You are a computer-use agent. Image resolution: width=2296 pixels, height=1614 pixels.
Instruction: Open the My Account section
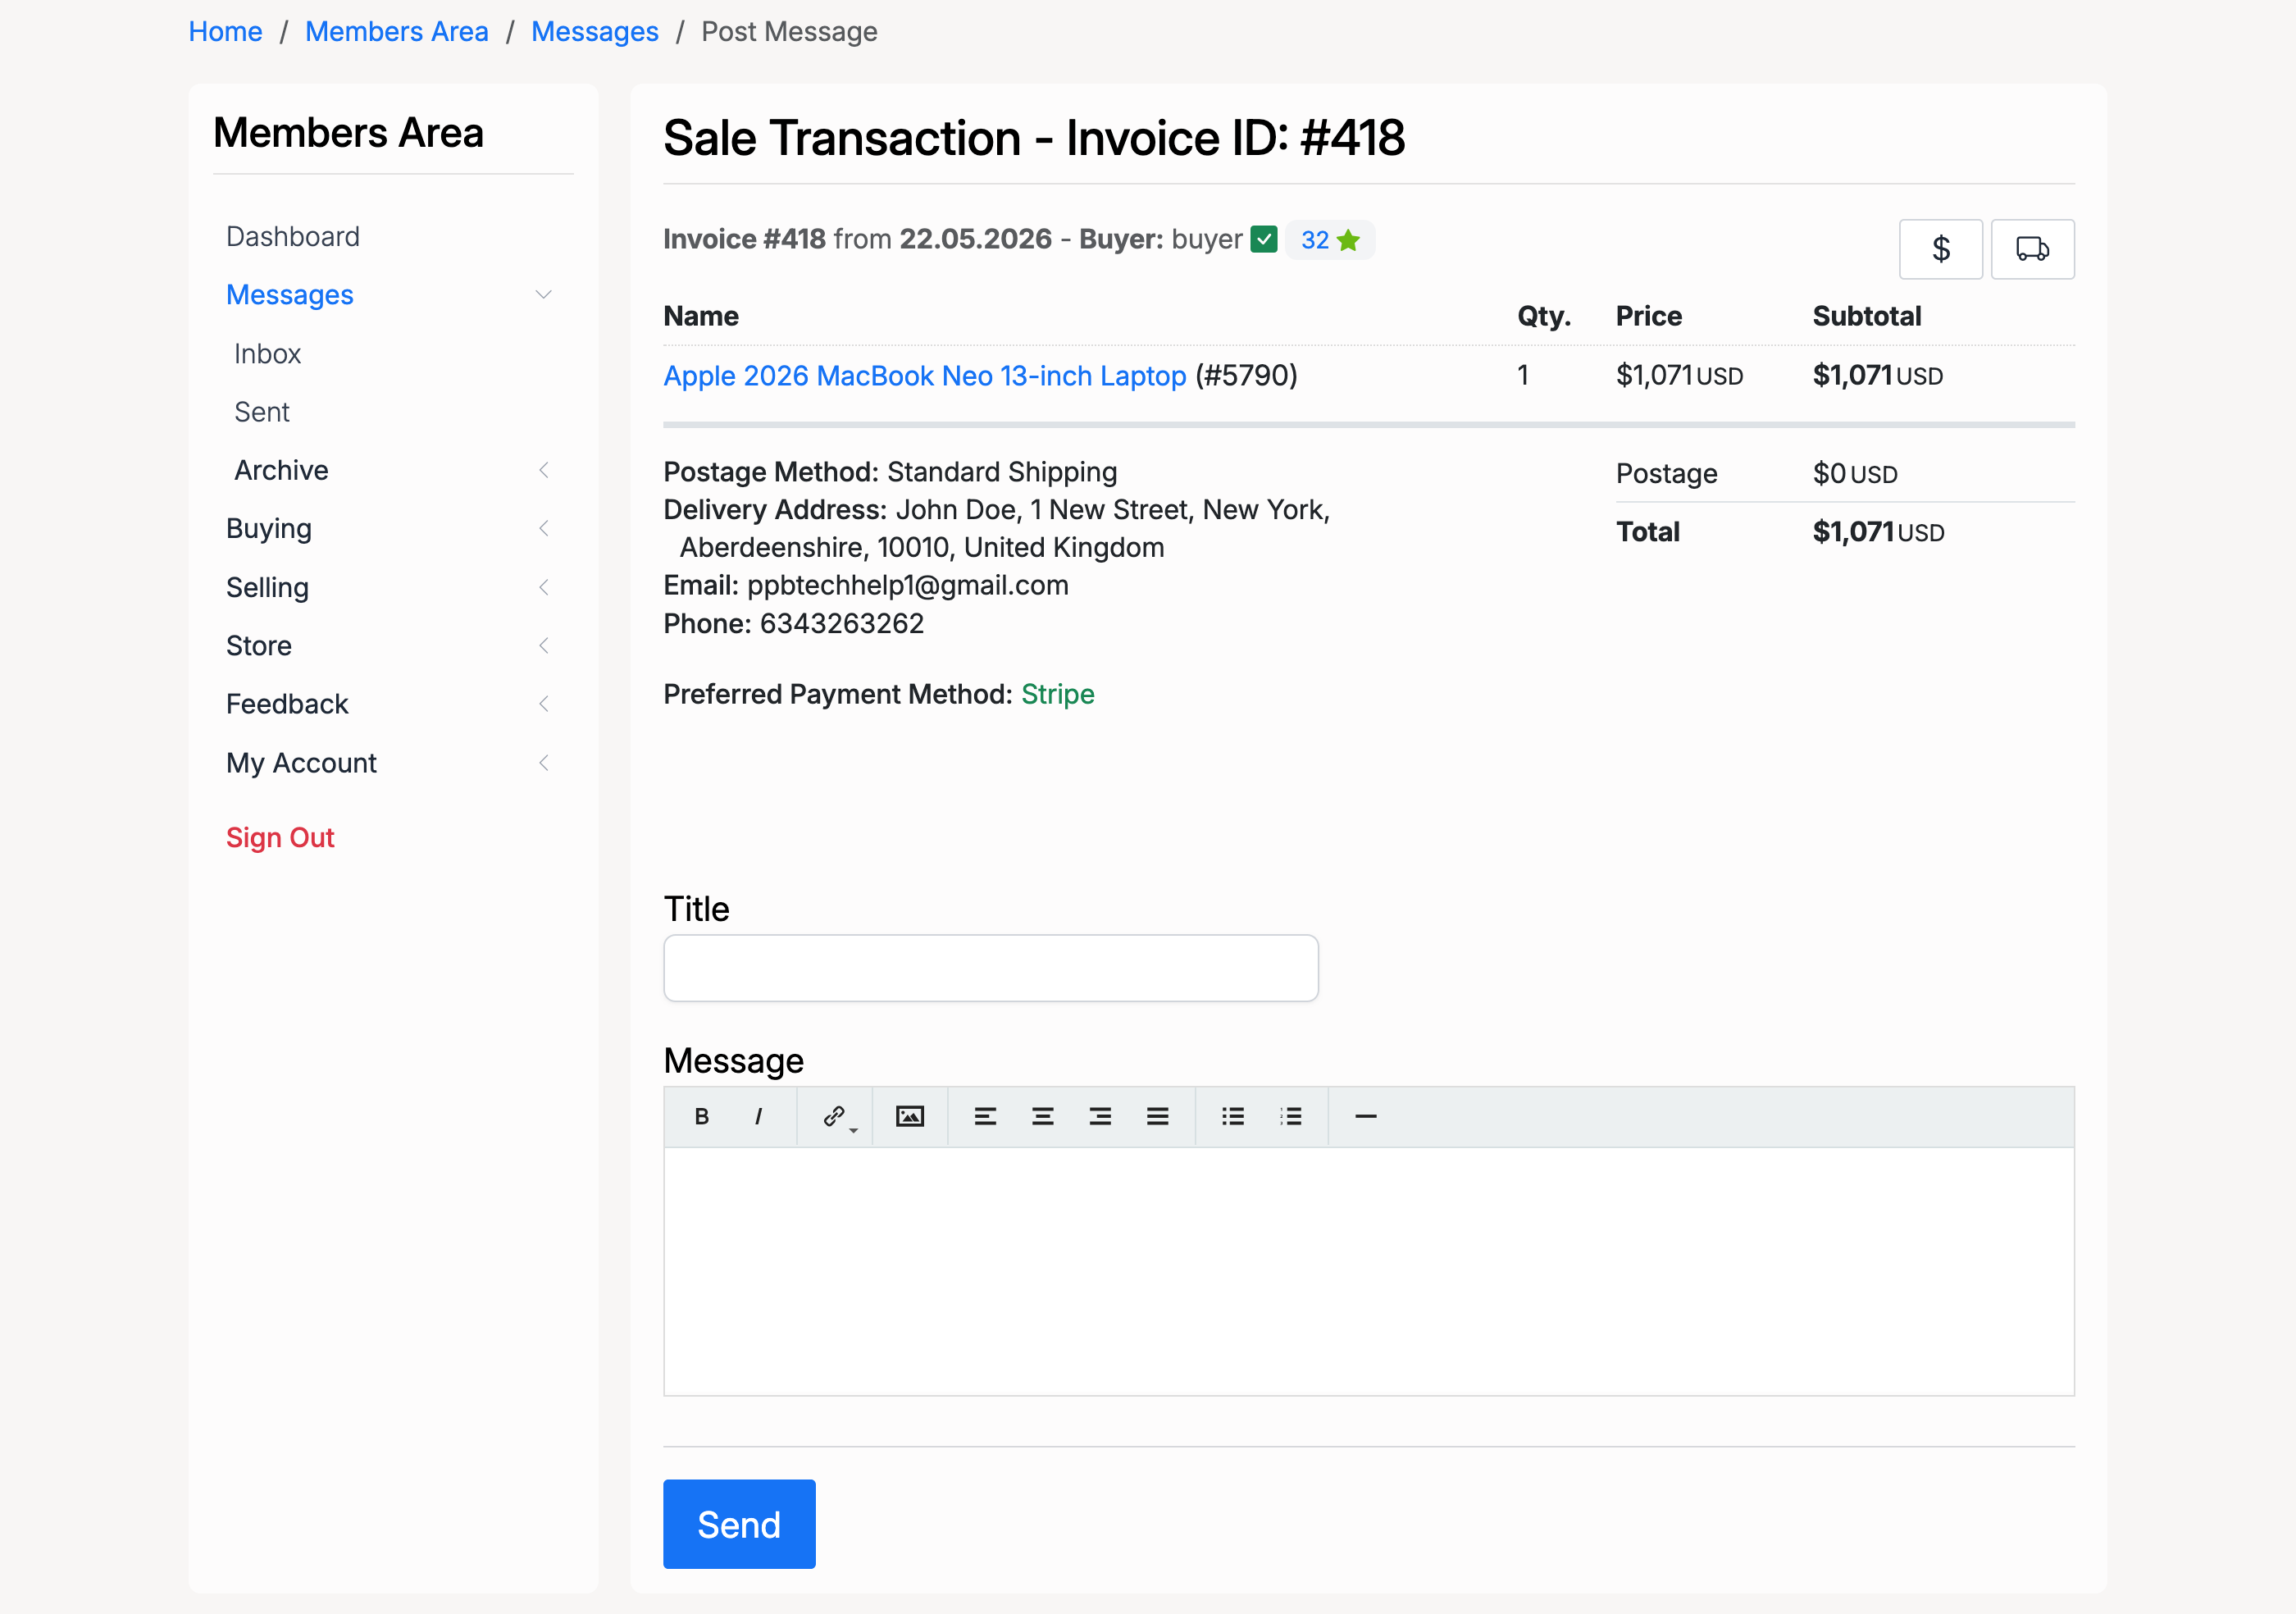301,763
